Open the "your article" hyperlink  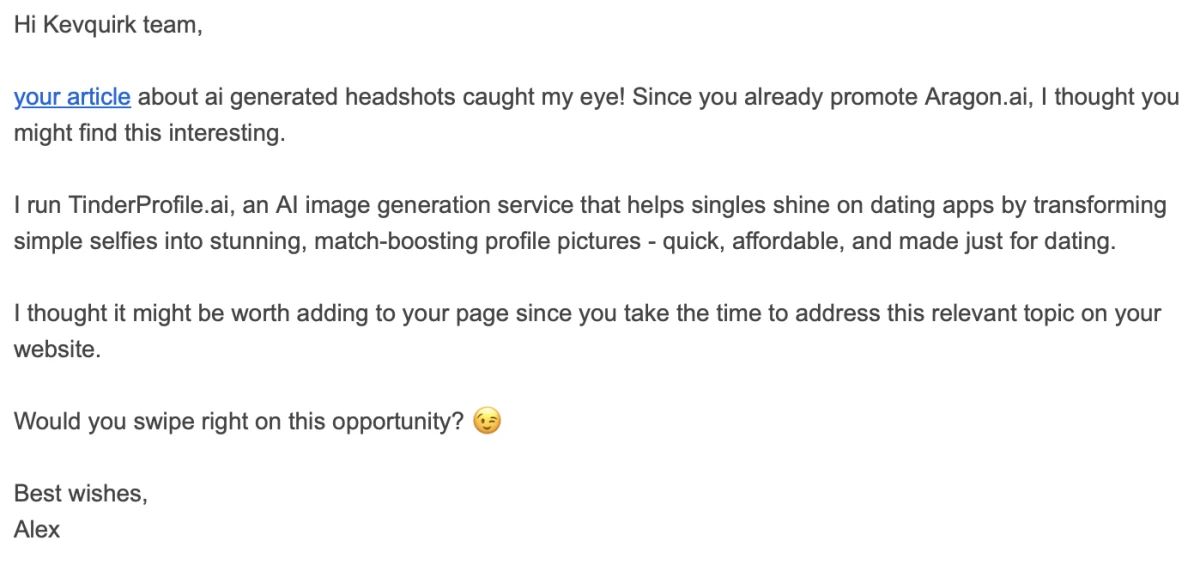click(x=72, y=98)
